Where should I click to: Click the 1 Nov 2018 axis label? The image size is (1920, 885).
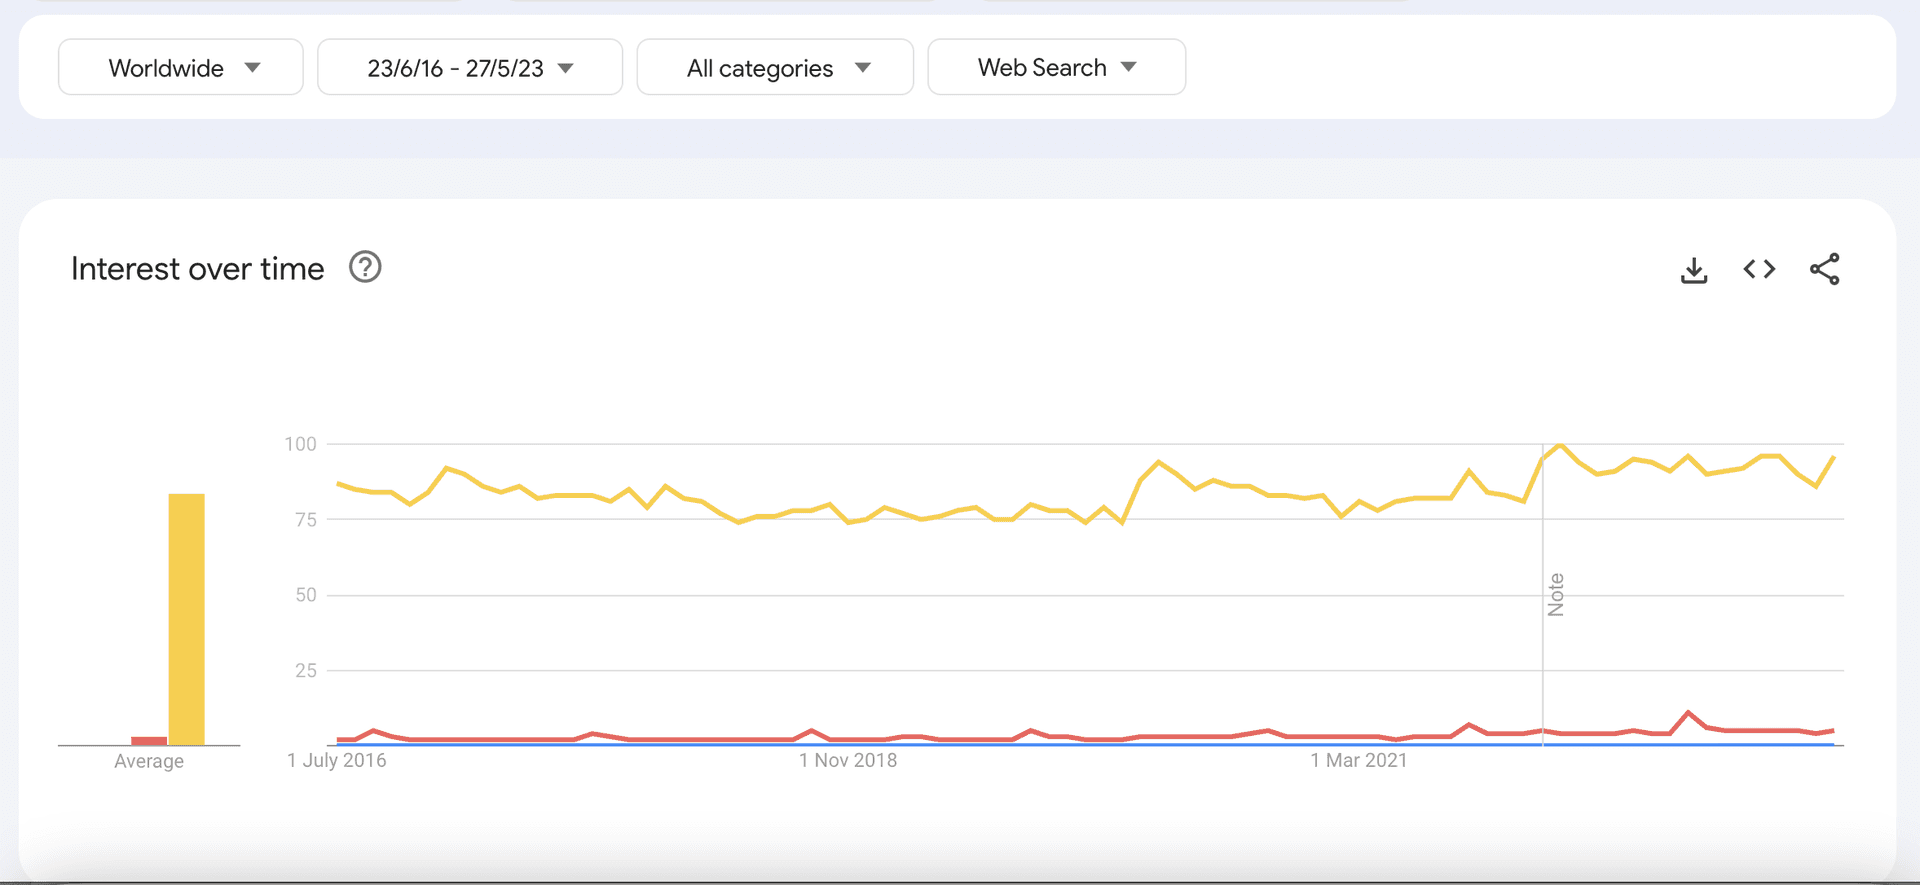847,760
